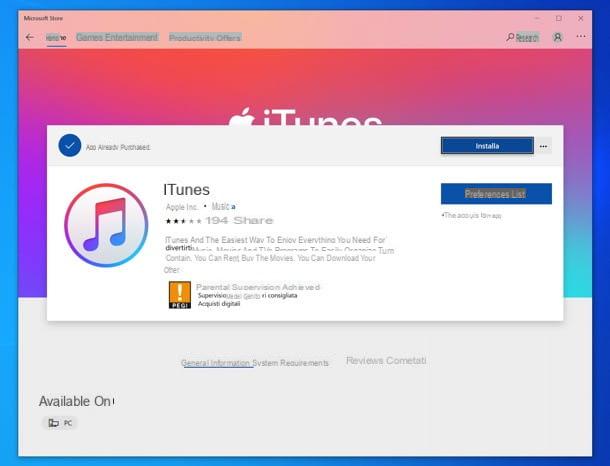
Task: Click the Available On heading
Action: coord(75,401)
